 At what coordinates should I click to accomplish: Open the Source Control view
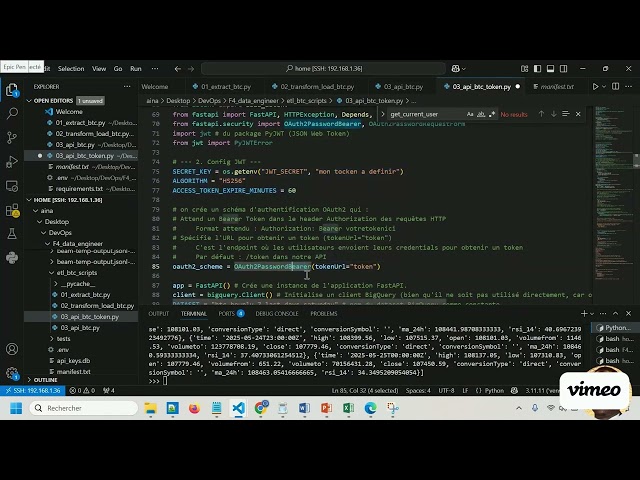[12, 138]
